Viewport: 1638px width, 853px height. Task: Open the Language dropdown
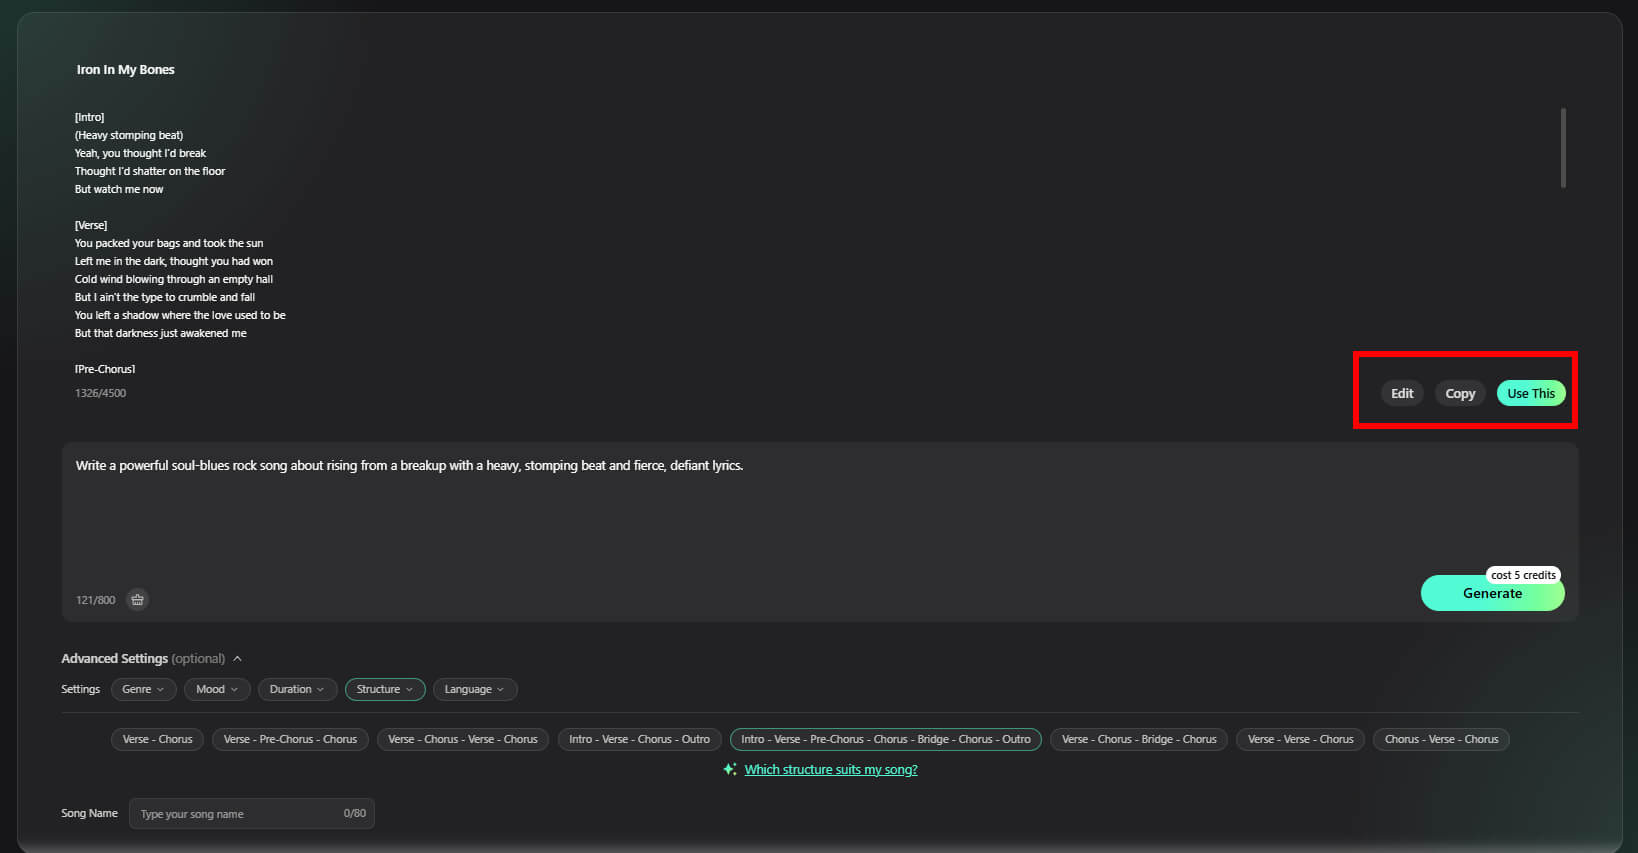(x=475, y=689)
